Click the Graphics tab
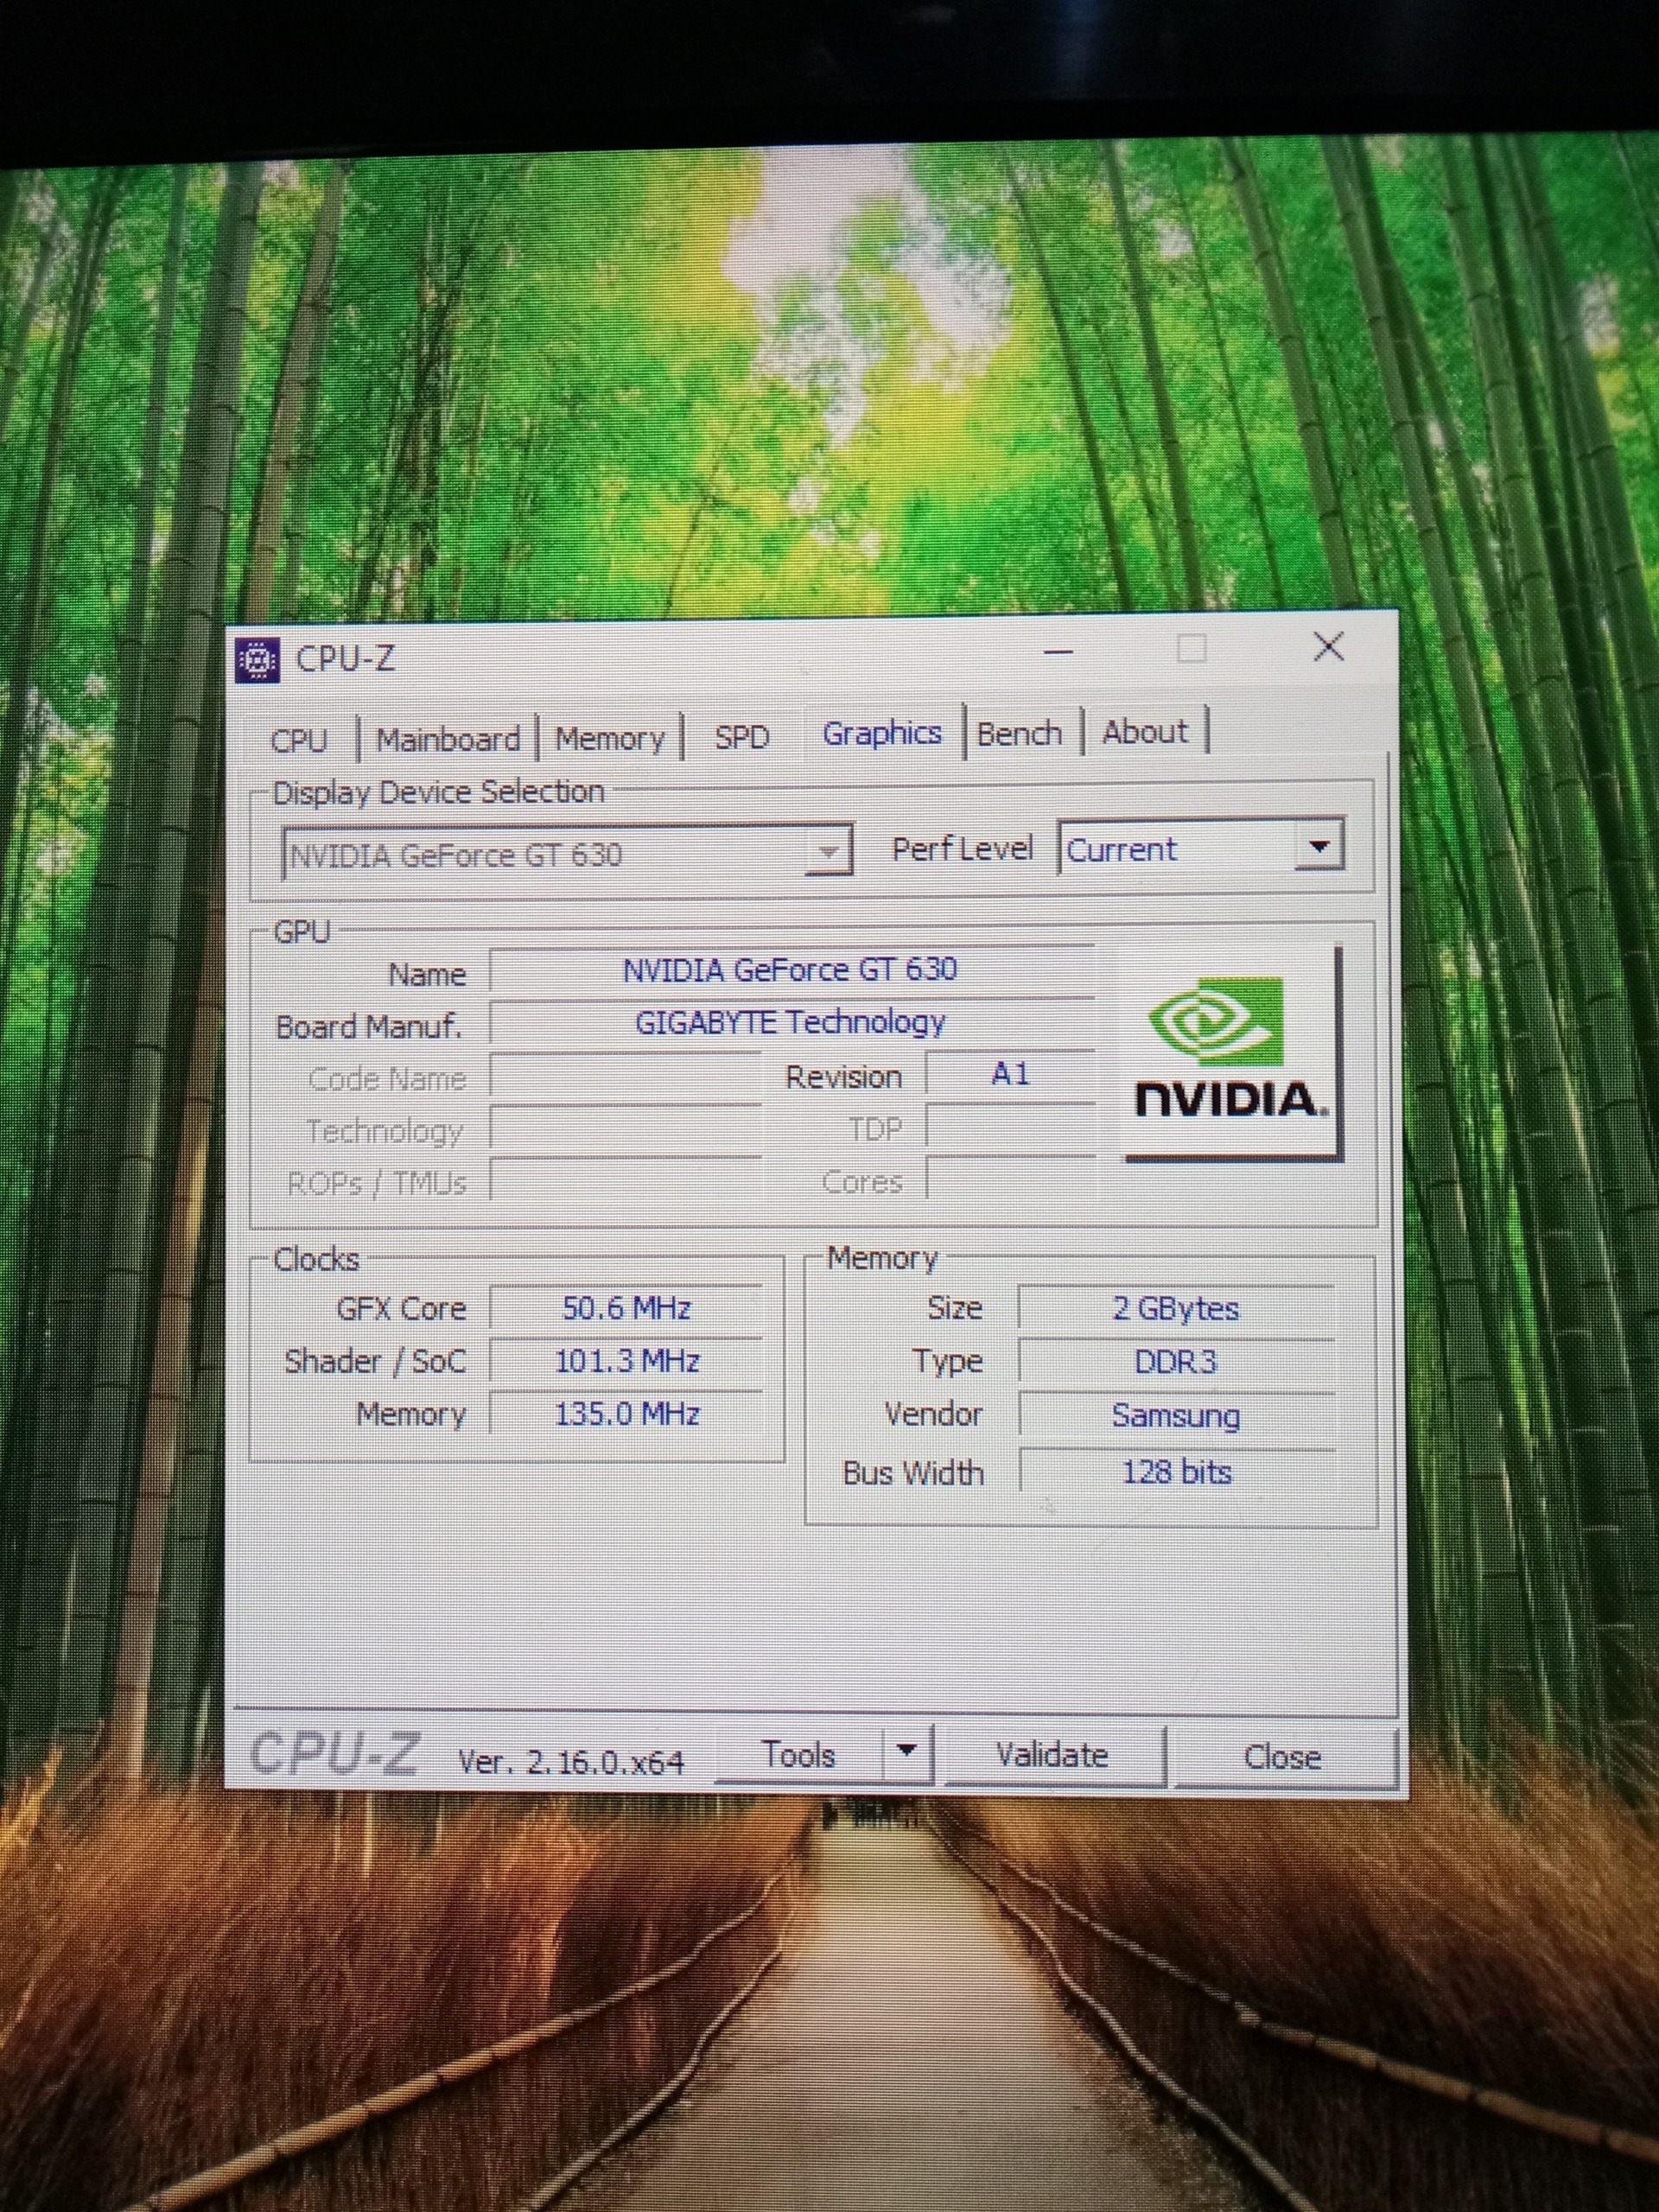The height and width of the screenshot is (2212, 1659). tap(882, 733)
